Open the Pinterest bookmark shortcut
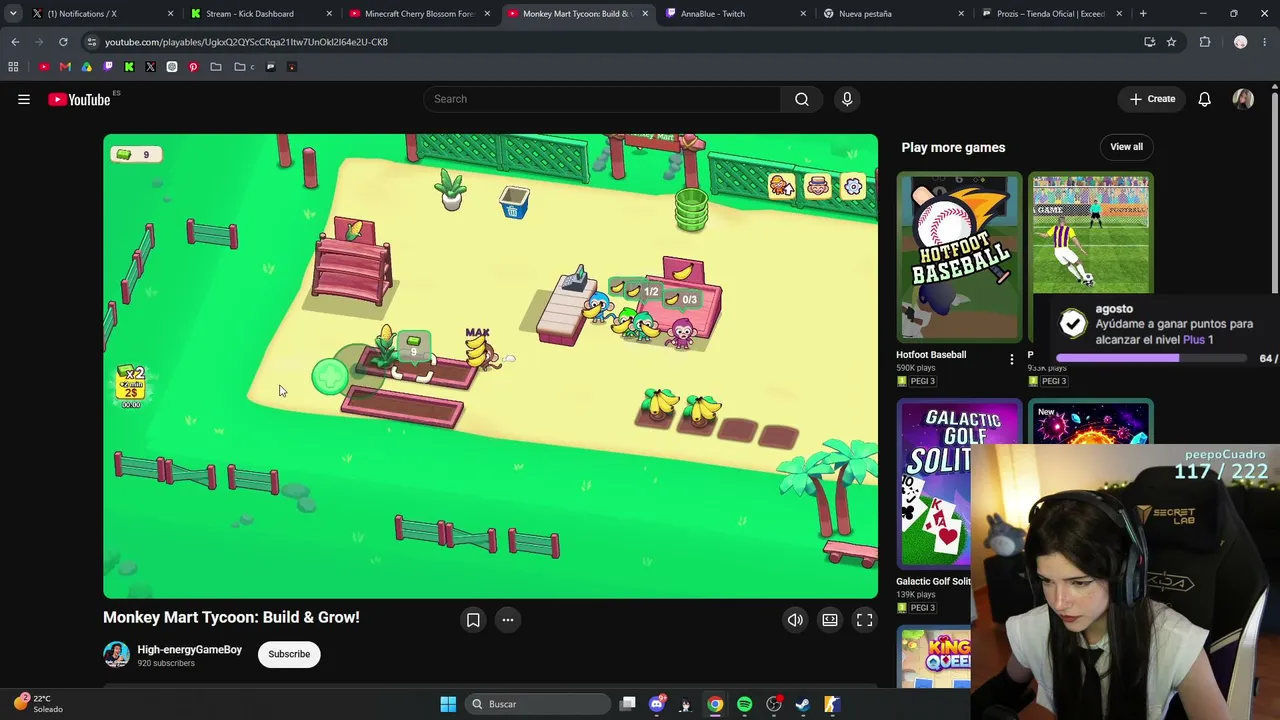Screen dimensions: 1280x720 click(x=193, y=67)
